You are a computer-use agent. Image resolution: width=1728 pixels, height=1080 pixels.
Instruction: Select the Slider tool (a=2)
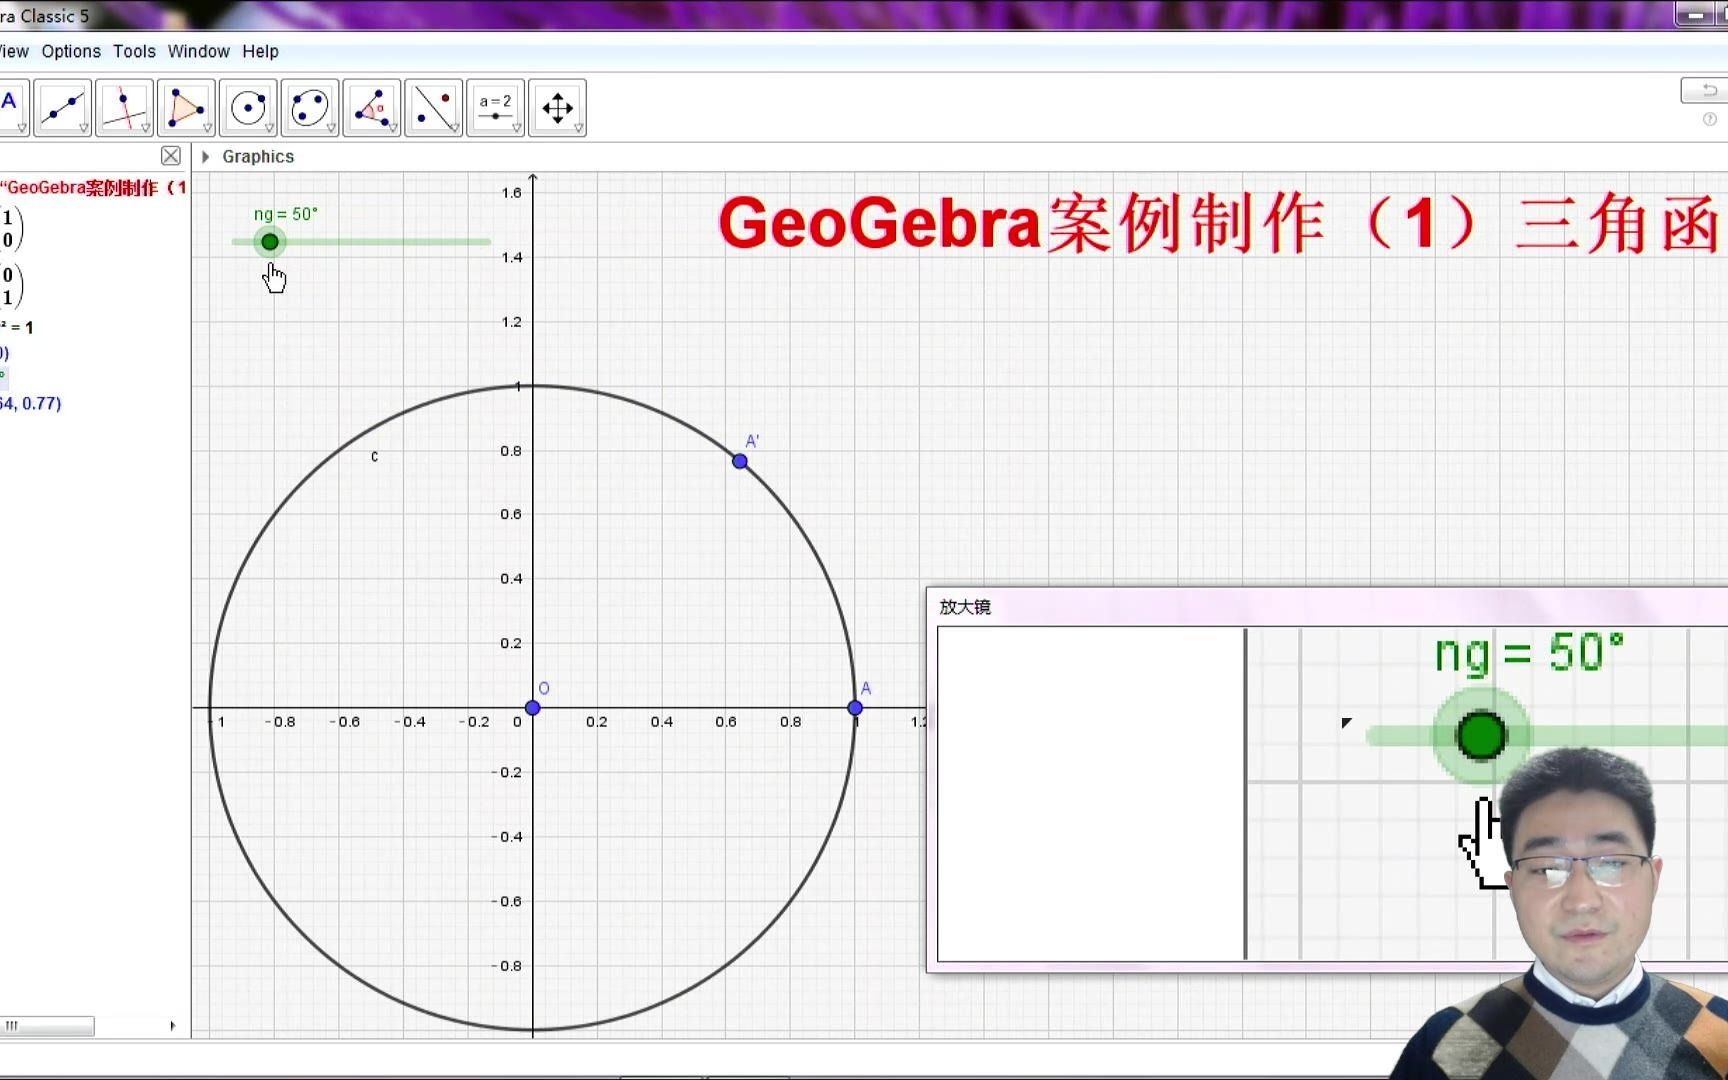[x=495, y=106]
